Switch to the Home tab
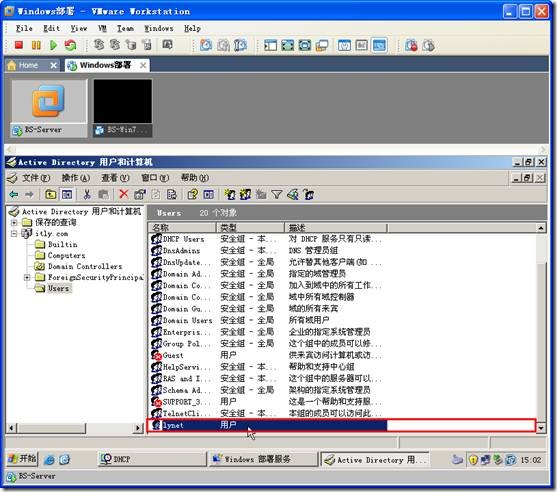The width and height of the screenshot is (557, 492). (x=28, y=65)
